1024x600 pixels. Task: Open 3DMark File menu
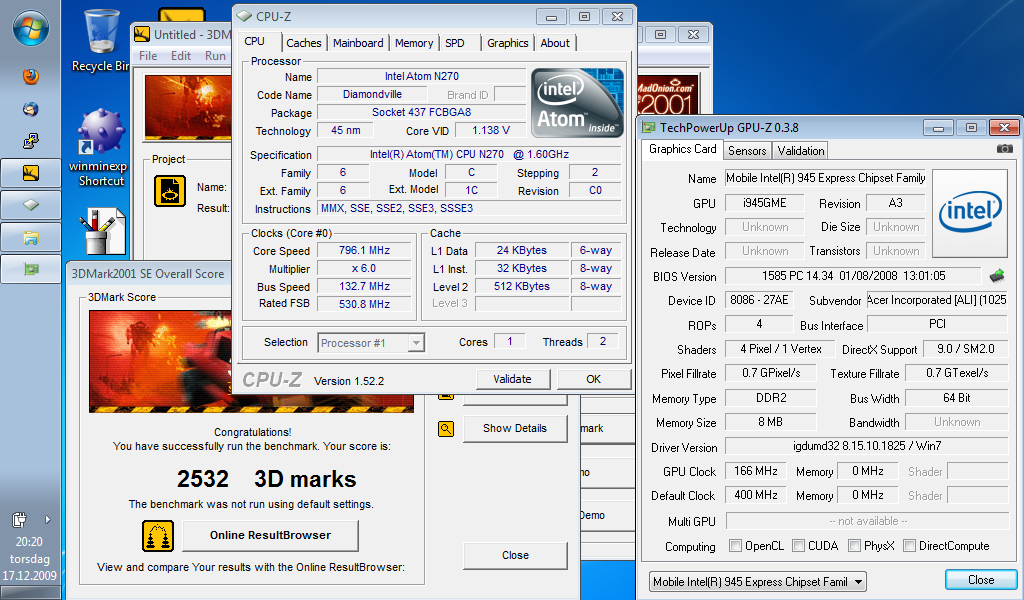(x=148, y=55)
